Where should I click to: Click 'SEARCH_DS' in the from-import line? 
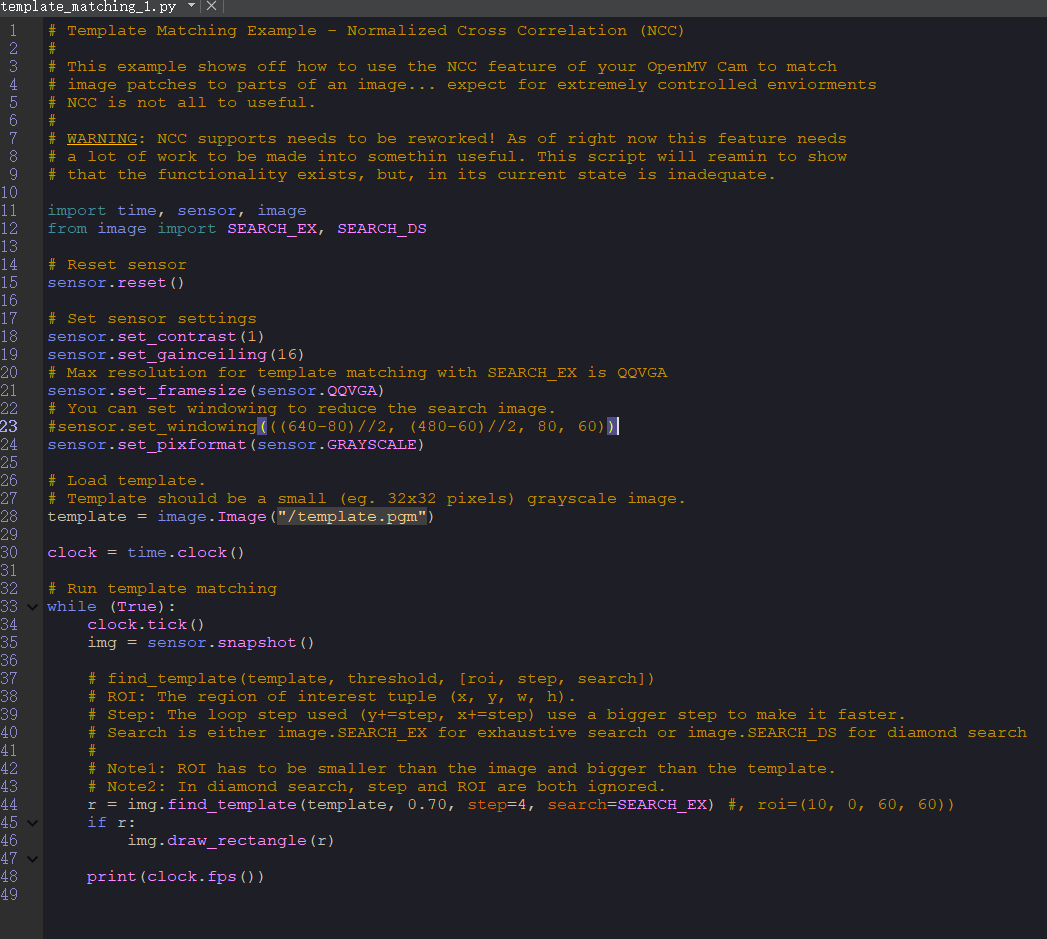coord(382,229)
